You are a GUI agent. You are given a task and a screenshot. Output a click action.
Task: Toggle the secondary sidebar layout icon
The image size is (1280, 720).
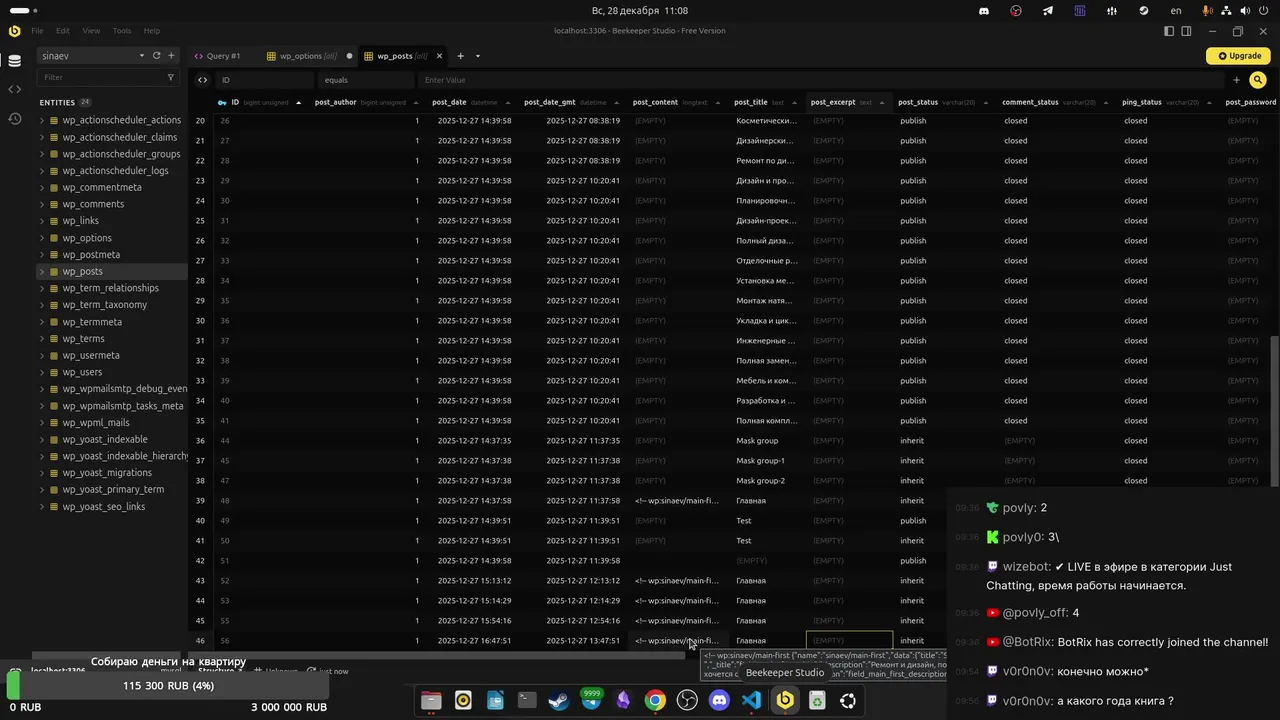(x=1186, y=31)
